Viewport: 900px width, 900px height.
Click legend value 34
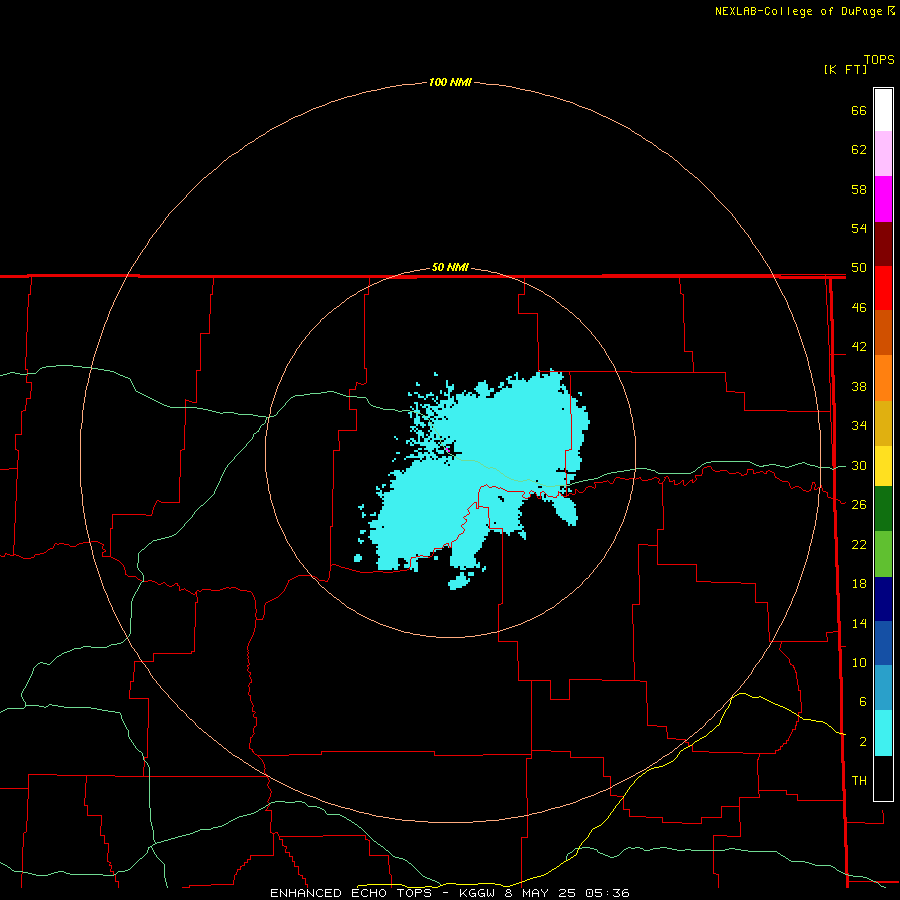pos(859,426)
